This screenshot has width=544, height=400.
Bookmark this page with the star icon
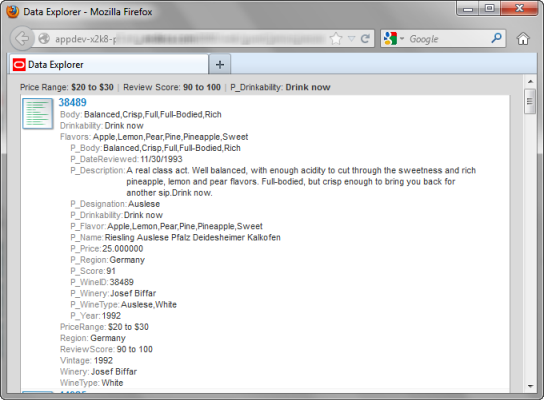pyautogui.click(x=336, y=39)
